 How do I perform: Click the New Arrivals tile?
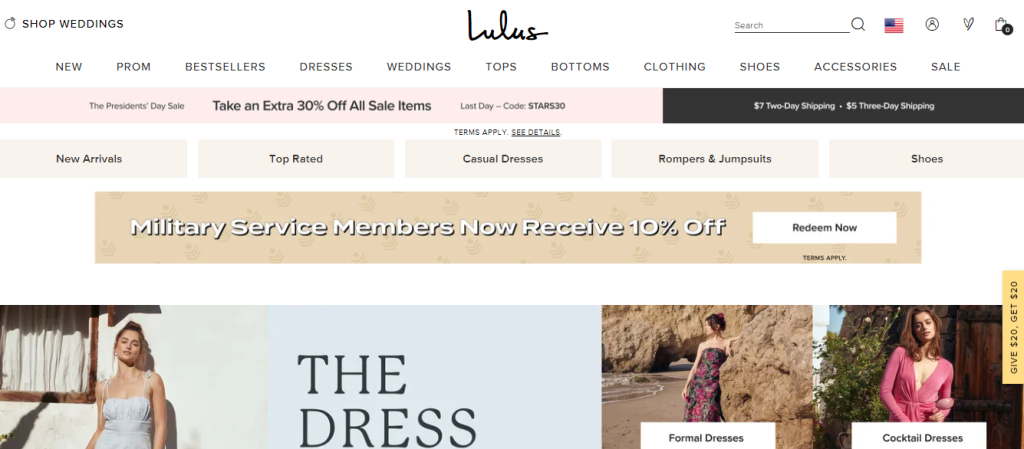(x=89, y=159)
